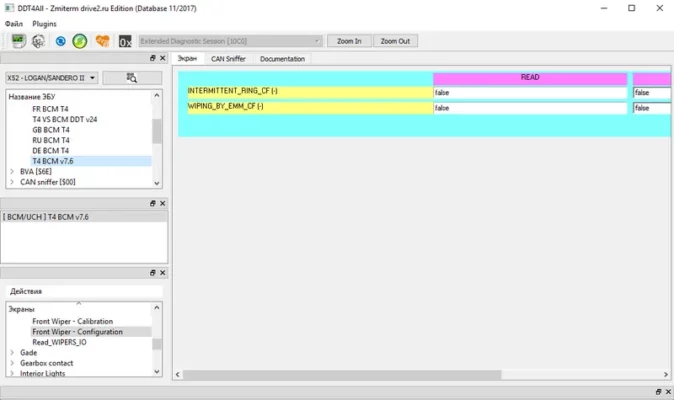Close the bottom docked panel
This screenshot has width=674, height=400.
click(668, 391)
